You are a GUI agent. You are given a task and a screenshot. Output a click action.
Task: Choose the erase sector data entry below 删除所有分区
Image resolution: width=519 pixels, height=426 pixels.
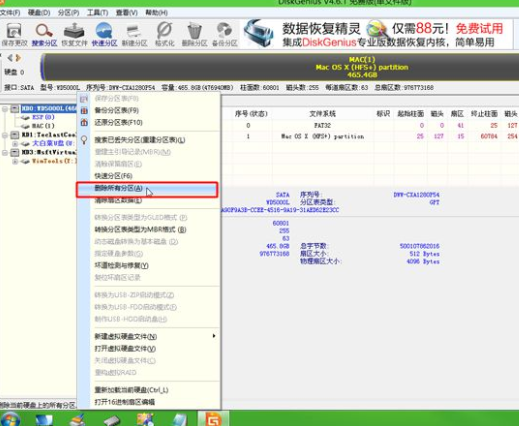[118, 201]
